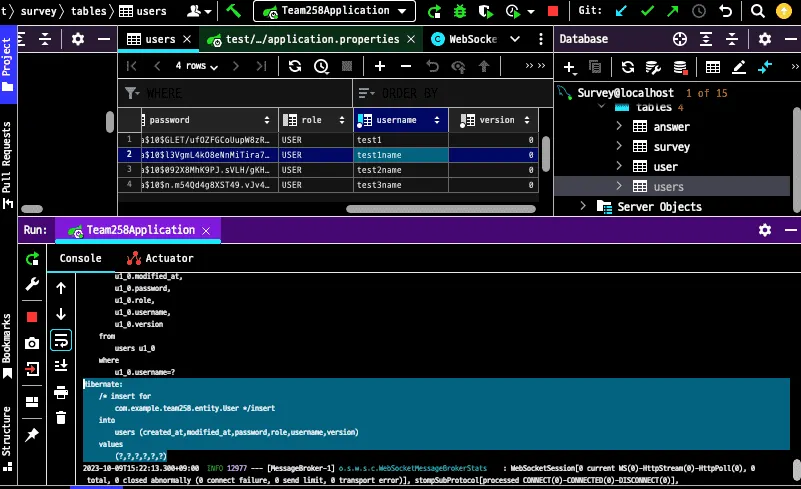Click the Build project hammer icon

(234, 12)
